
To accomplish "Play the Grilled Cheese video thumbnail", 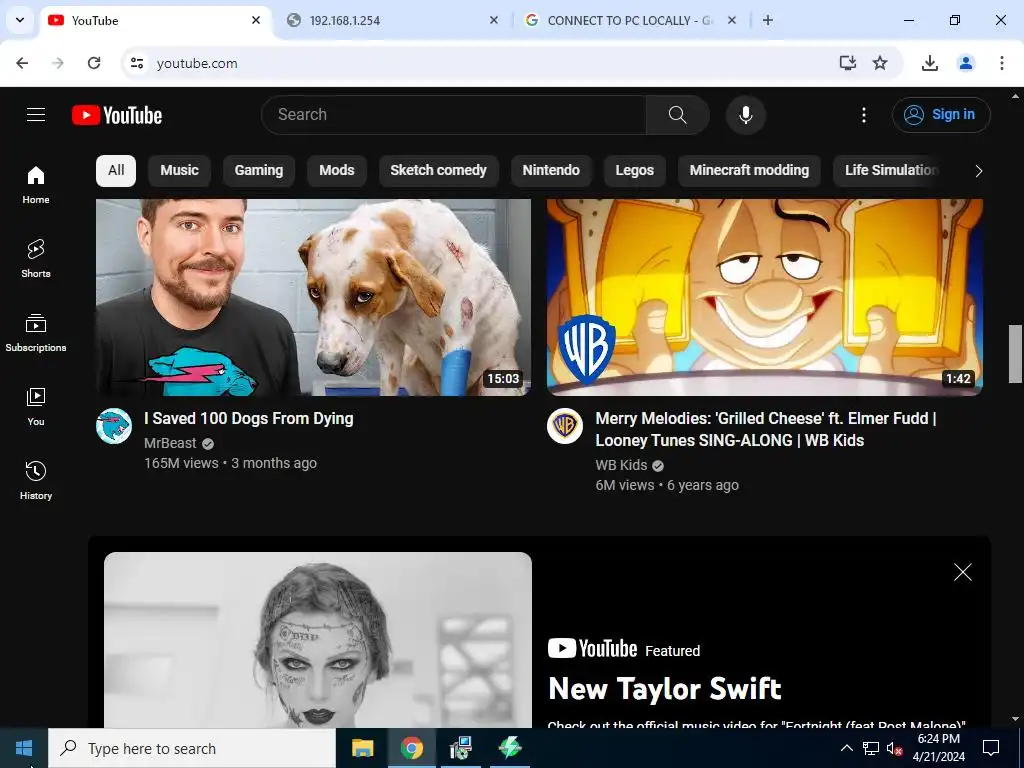I will [x=765, y=297].
